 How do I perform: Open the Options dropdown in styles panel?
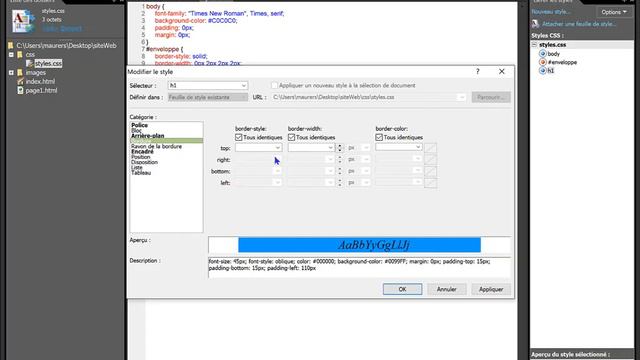tap(613, 12)
